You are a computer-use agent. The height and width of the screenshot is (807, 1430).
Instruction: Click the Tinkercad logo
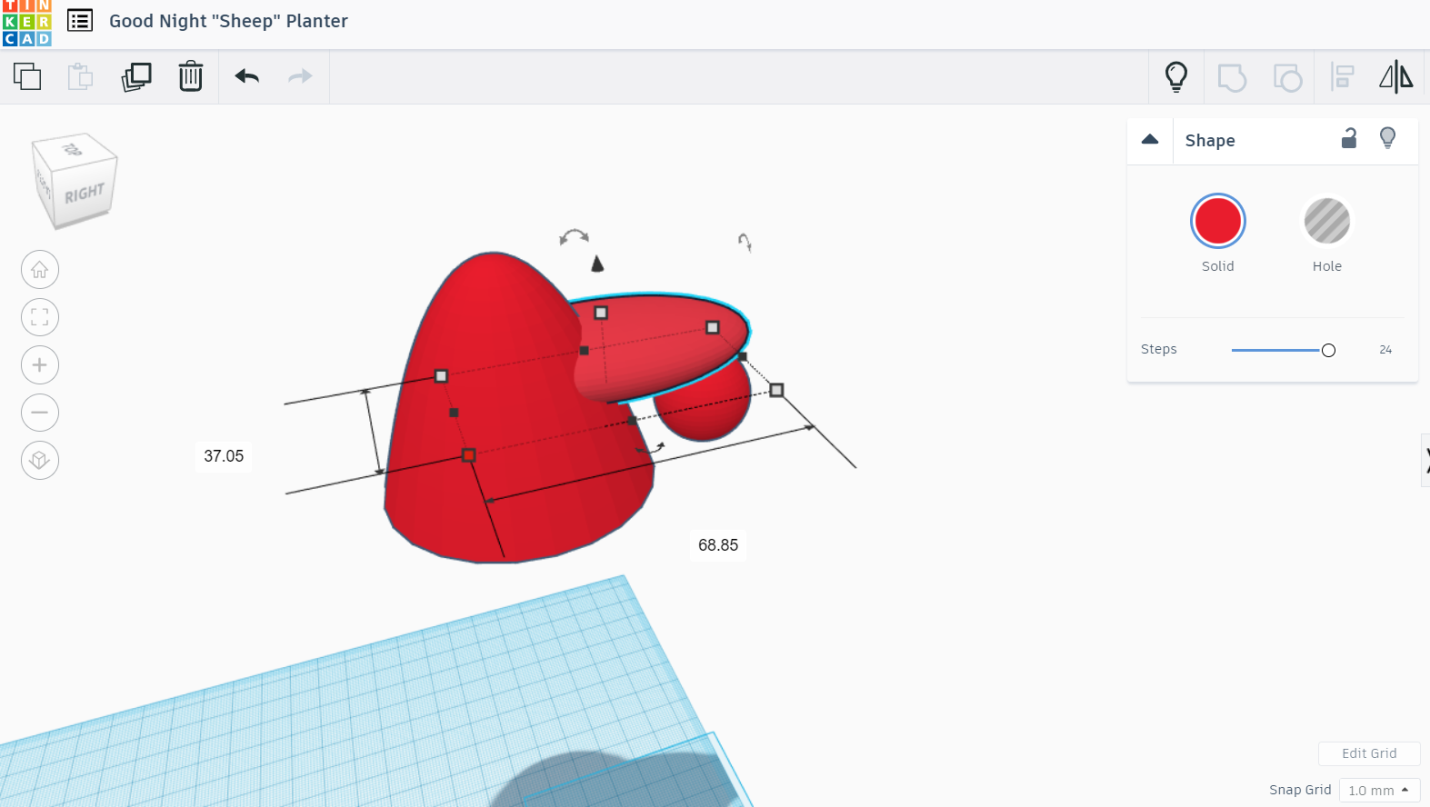click(x=26, y=23)
